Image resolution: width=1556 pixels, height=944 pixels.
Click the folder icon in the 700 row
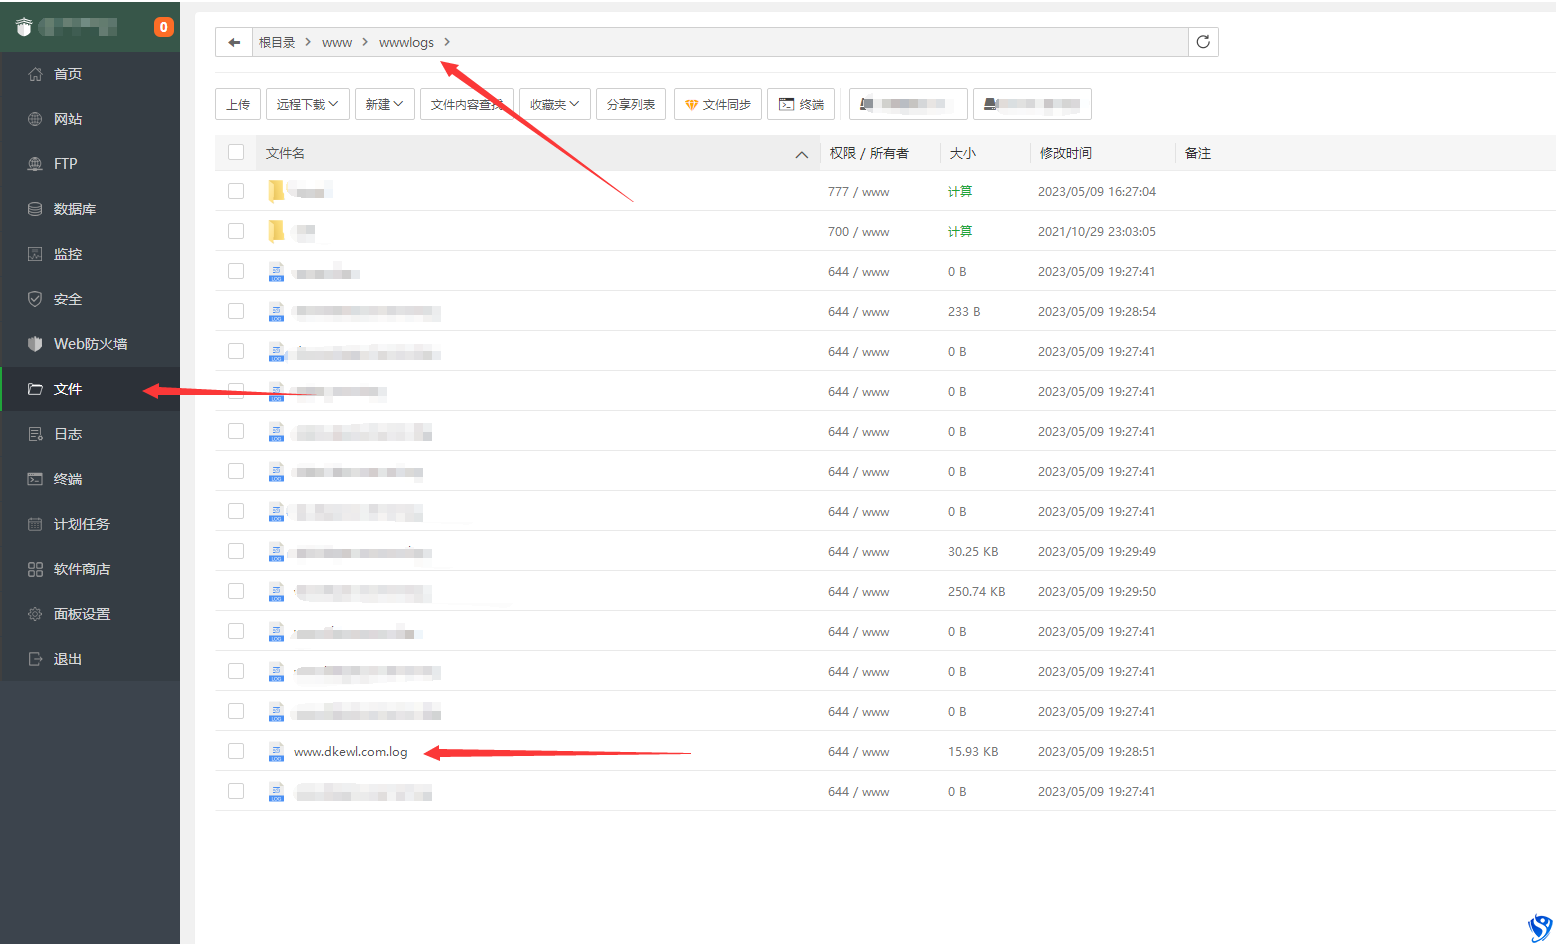(276, 231)
